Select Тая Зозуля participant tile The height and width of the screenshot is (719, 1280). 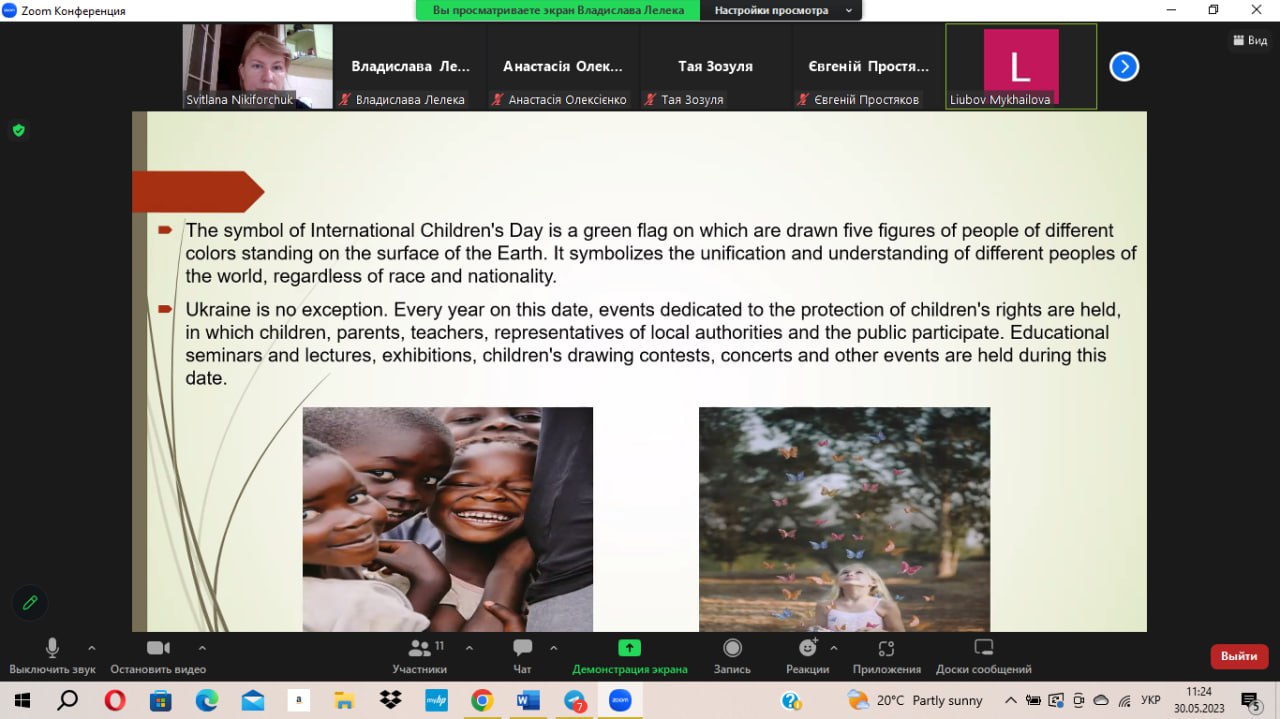[x=715, y=66]
